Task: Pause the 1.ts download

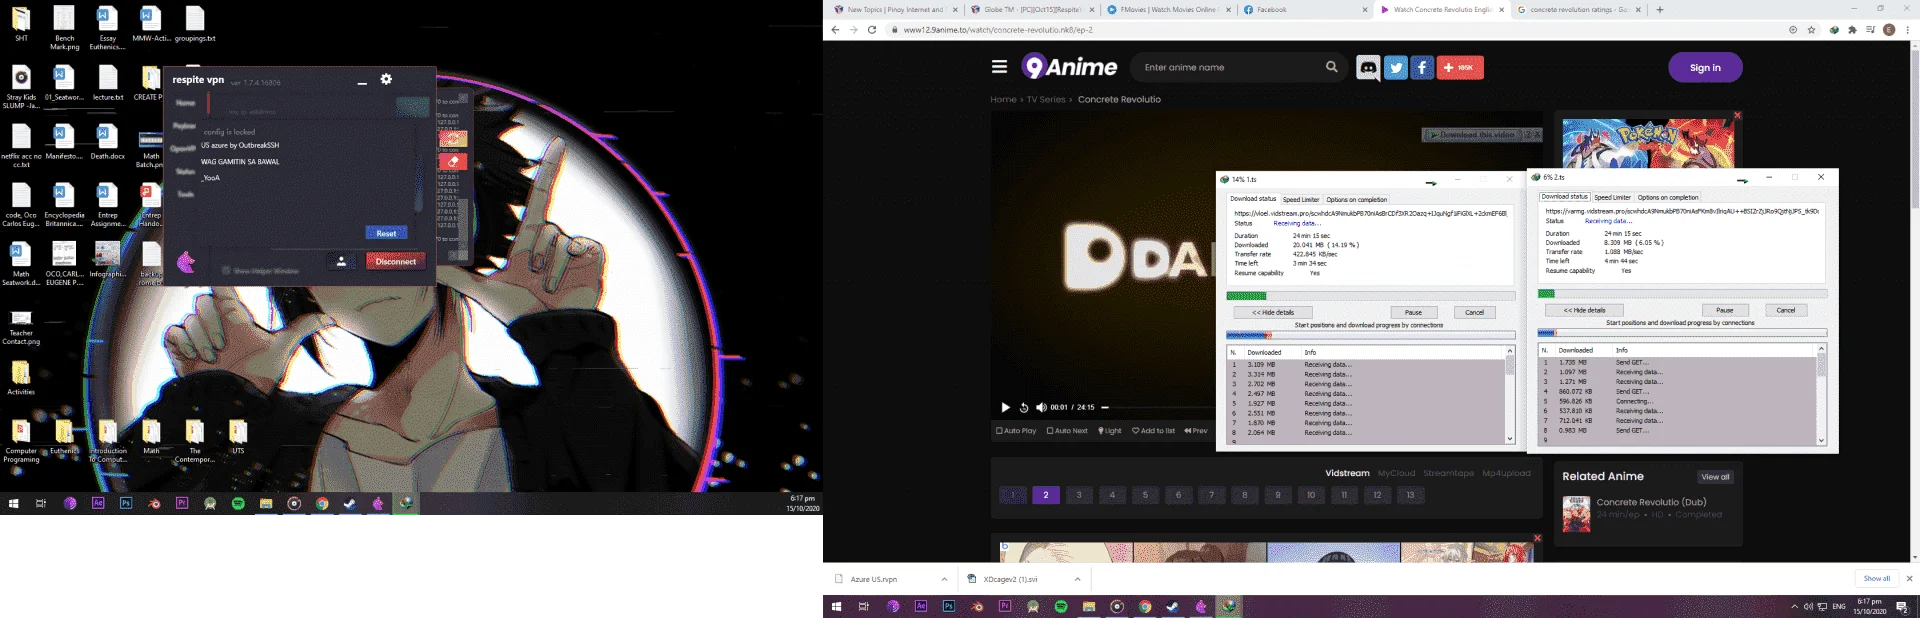Action: (1413, 312)
